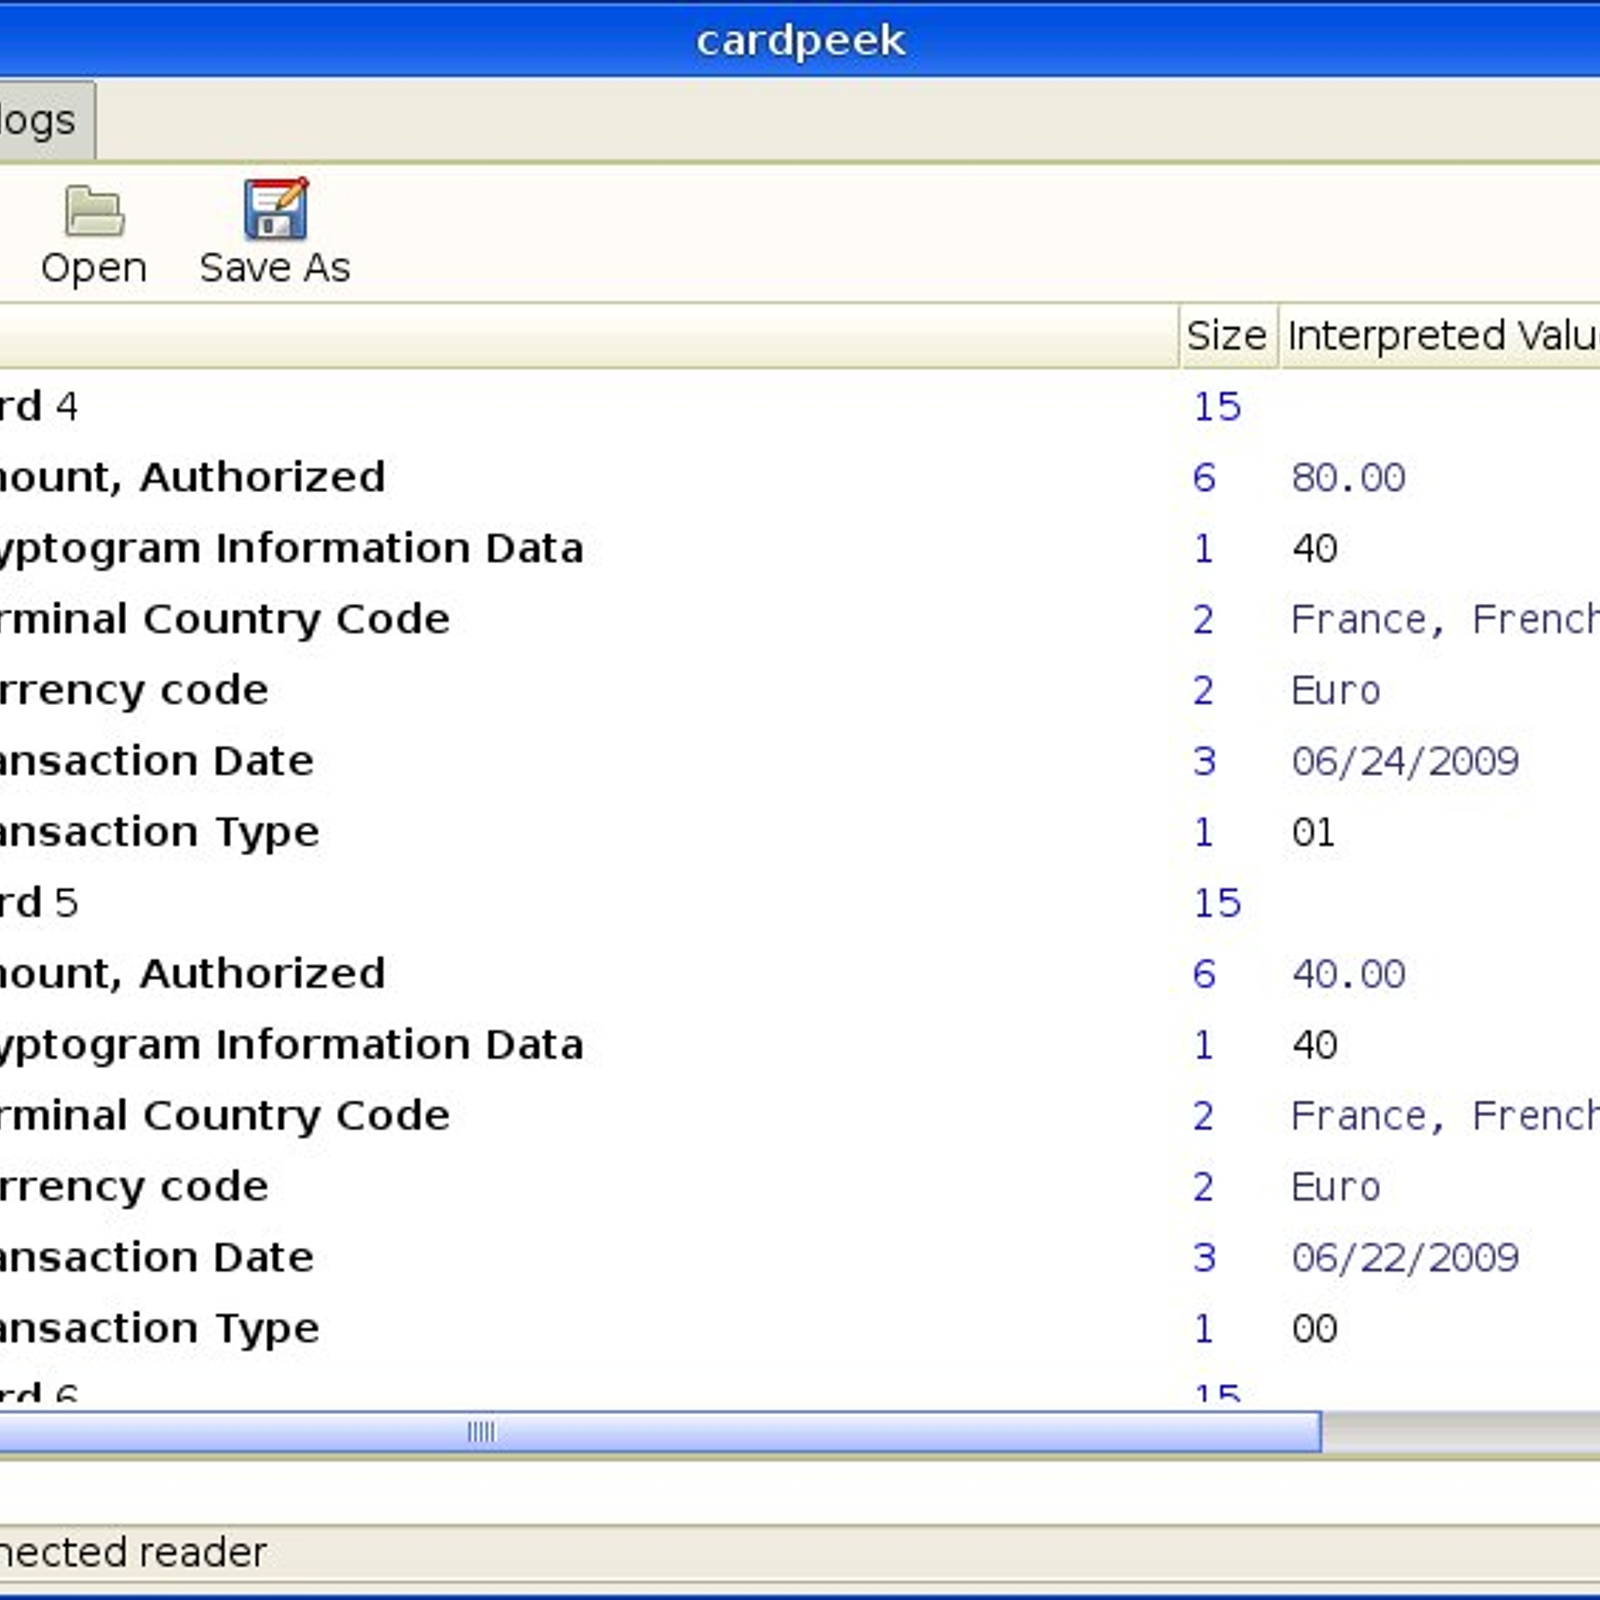Click the horizontal scrollbar thumb

tap(660, 1432)
